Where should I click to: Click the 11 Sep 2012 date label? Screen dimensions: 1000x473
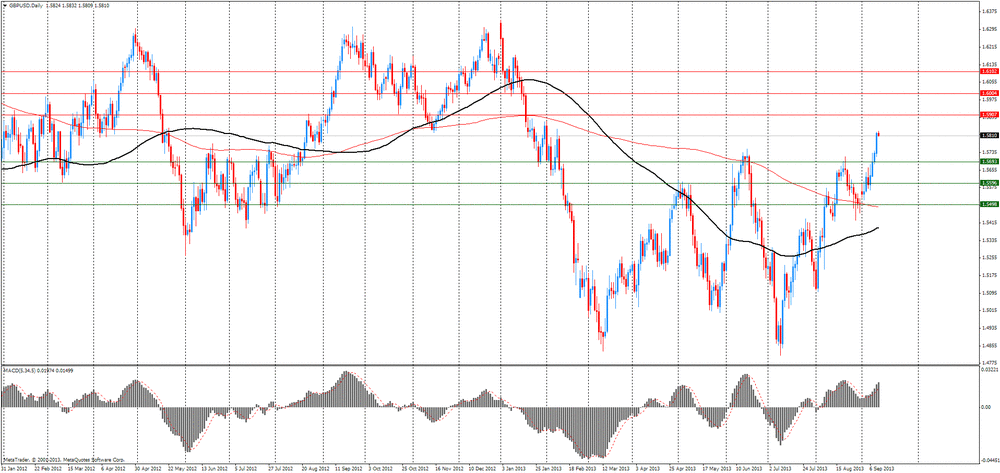point(349,467)
